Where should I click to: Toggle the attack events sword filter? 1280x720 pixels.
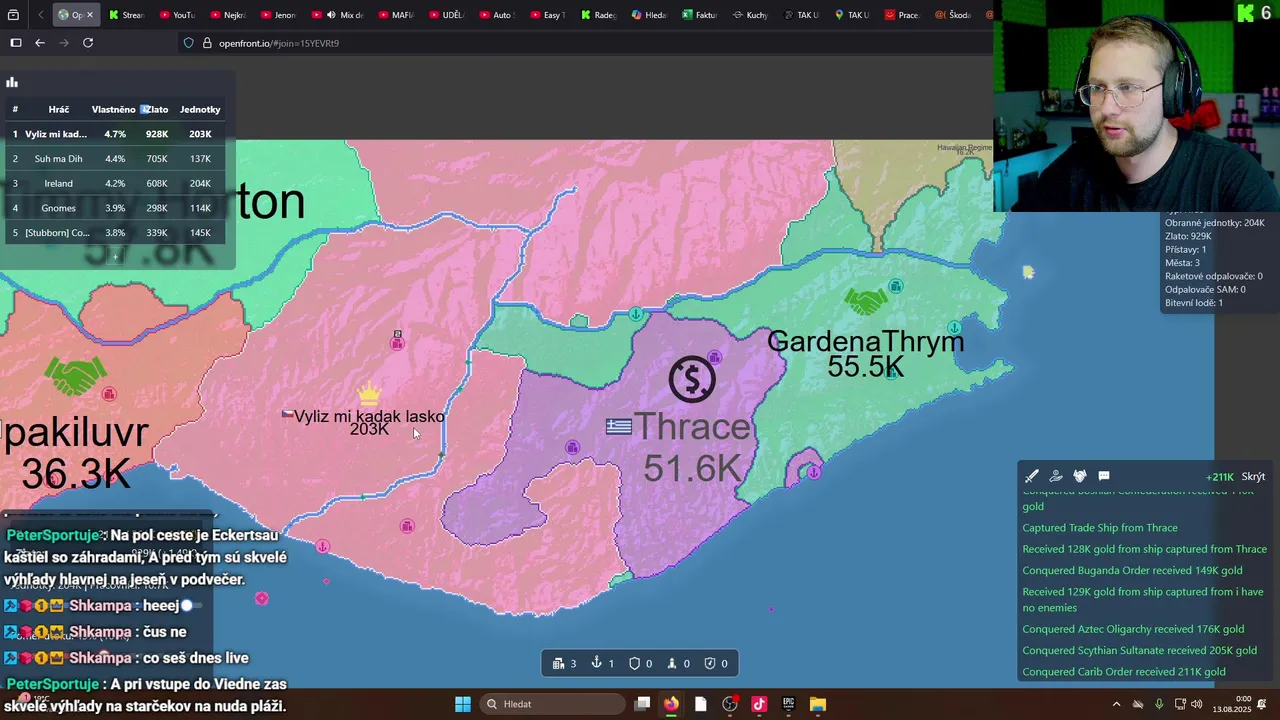[x=1032, y=476]
